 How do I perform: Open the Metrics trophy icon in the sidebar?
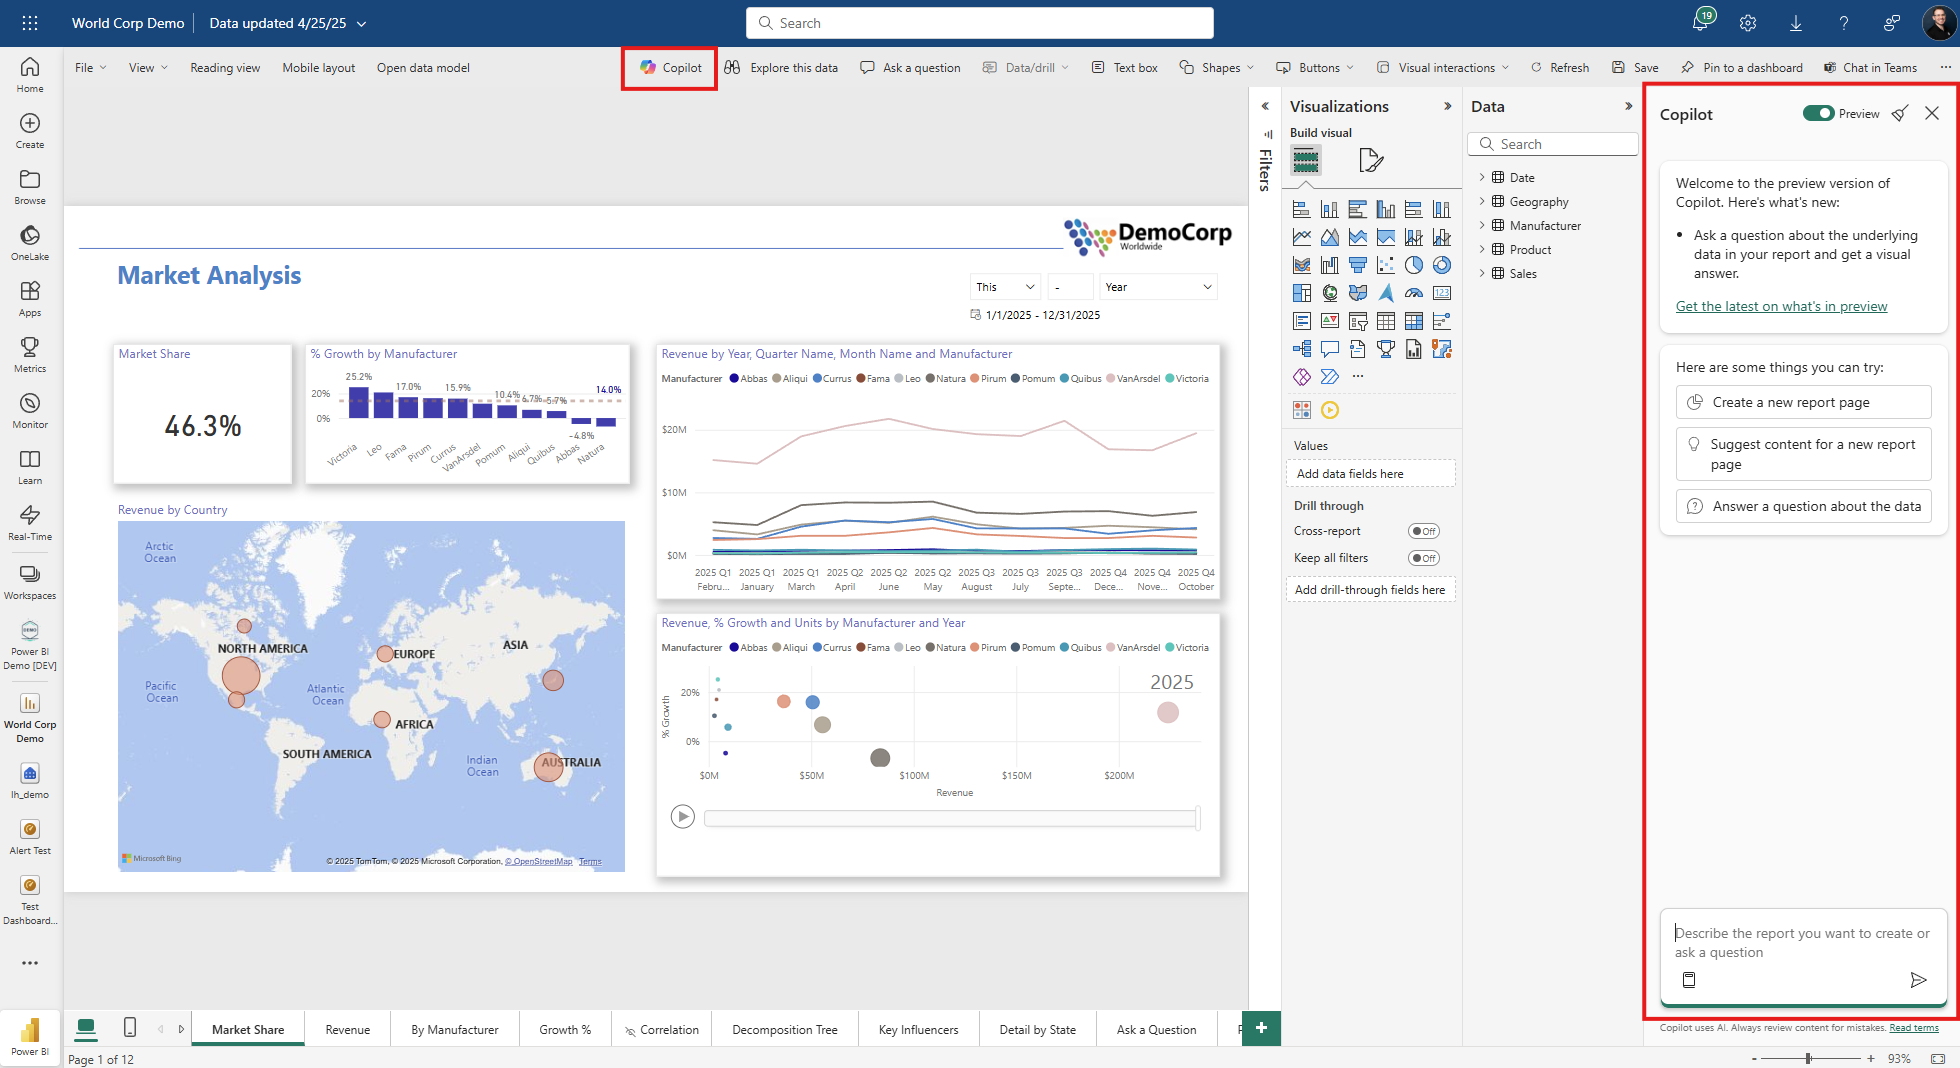click(x=30, y=348)
